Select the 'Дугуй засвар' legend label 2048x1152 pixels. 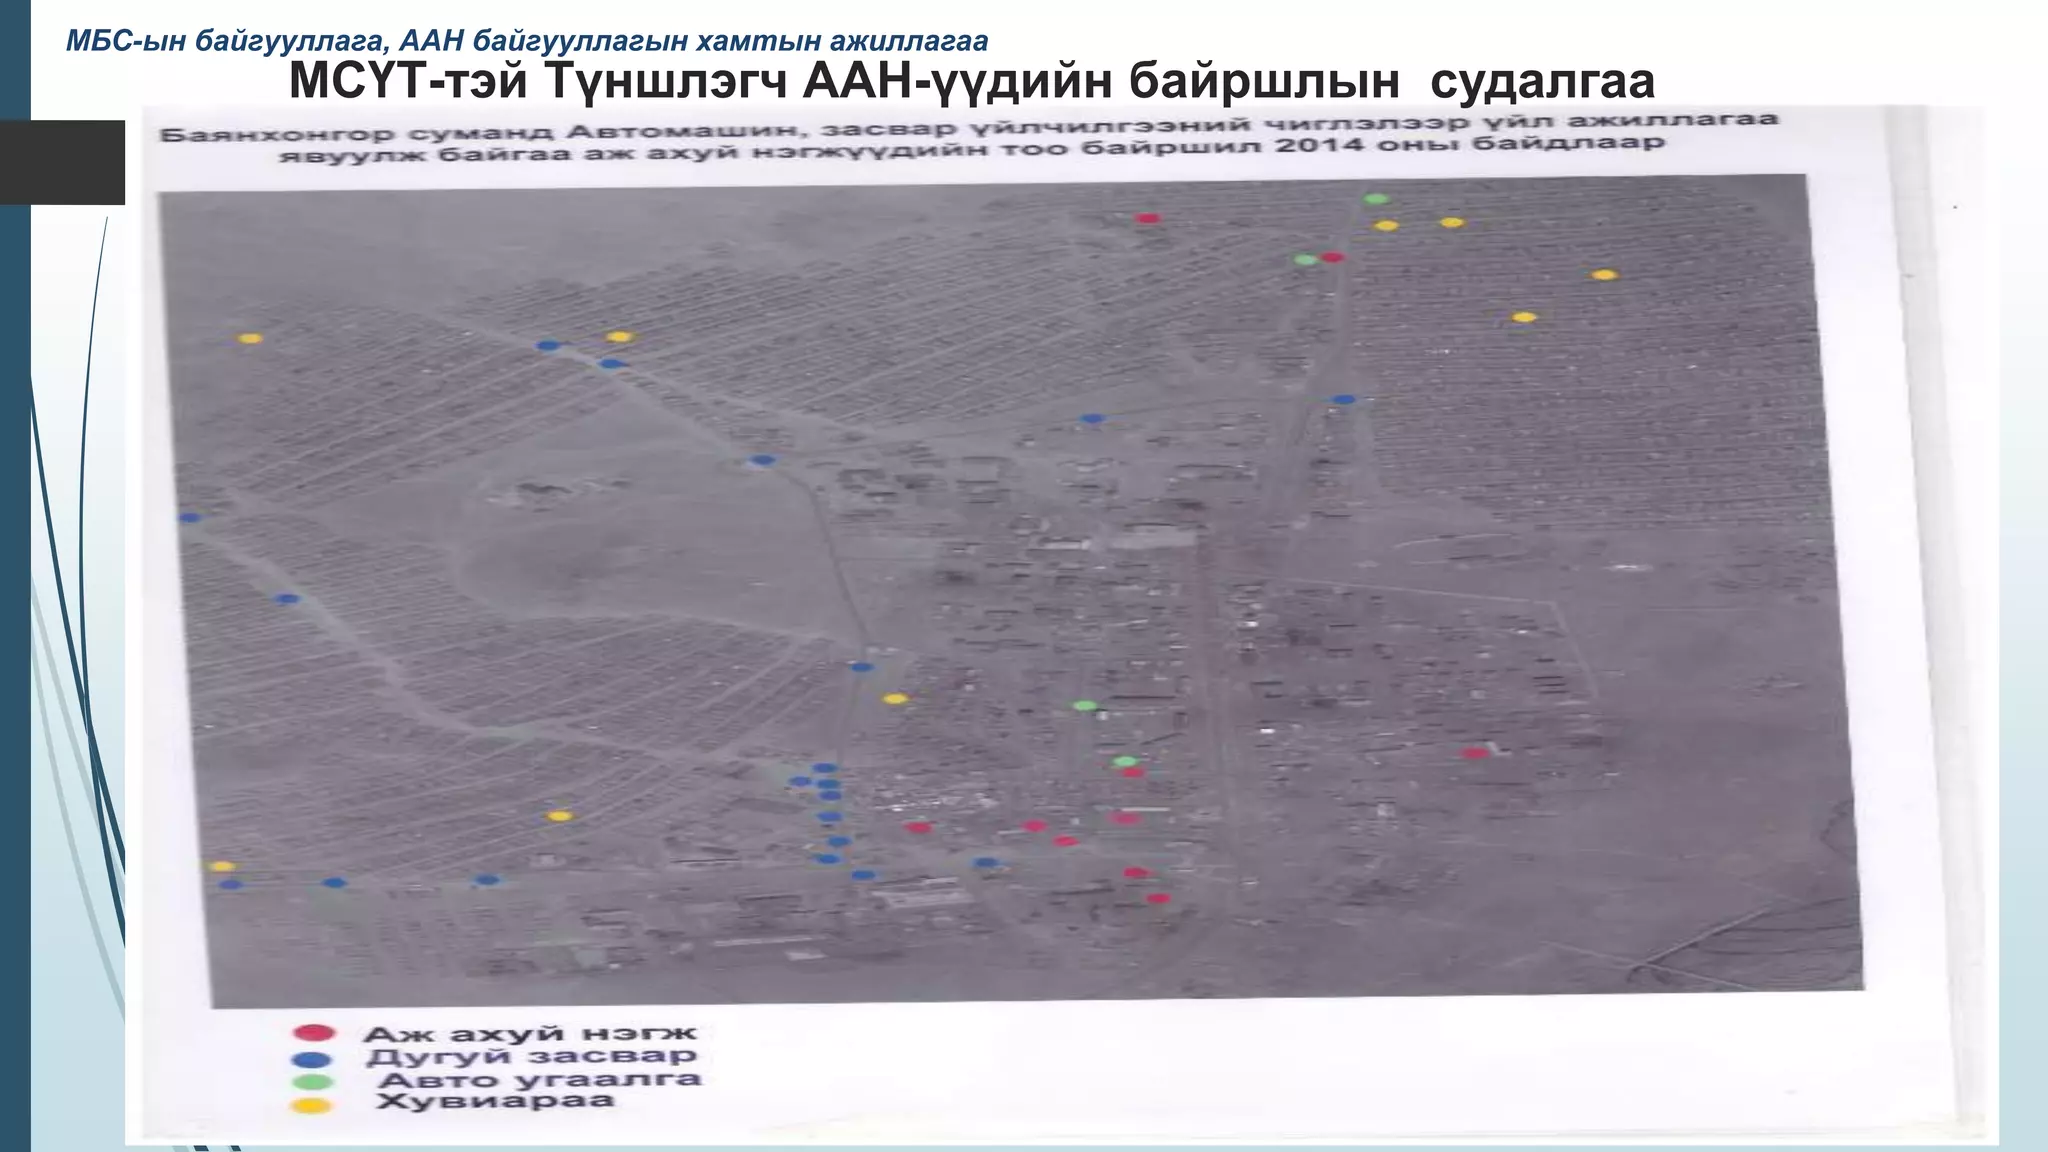[531, 1057]
